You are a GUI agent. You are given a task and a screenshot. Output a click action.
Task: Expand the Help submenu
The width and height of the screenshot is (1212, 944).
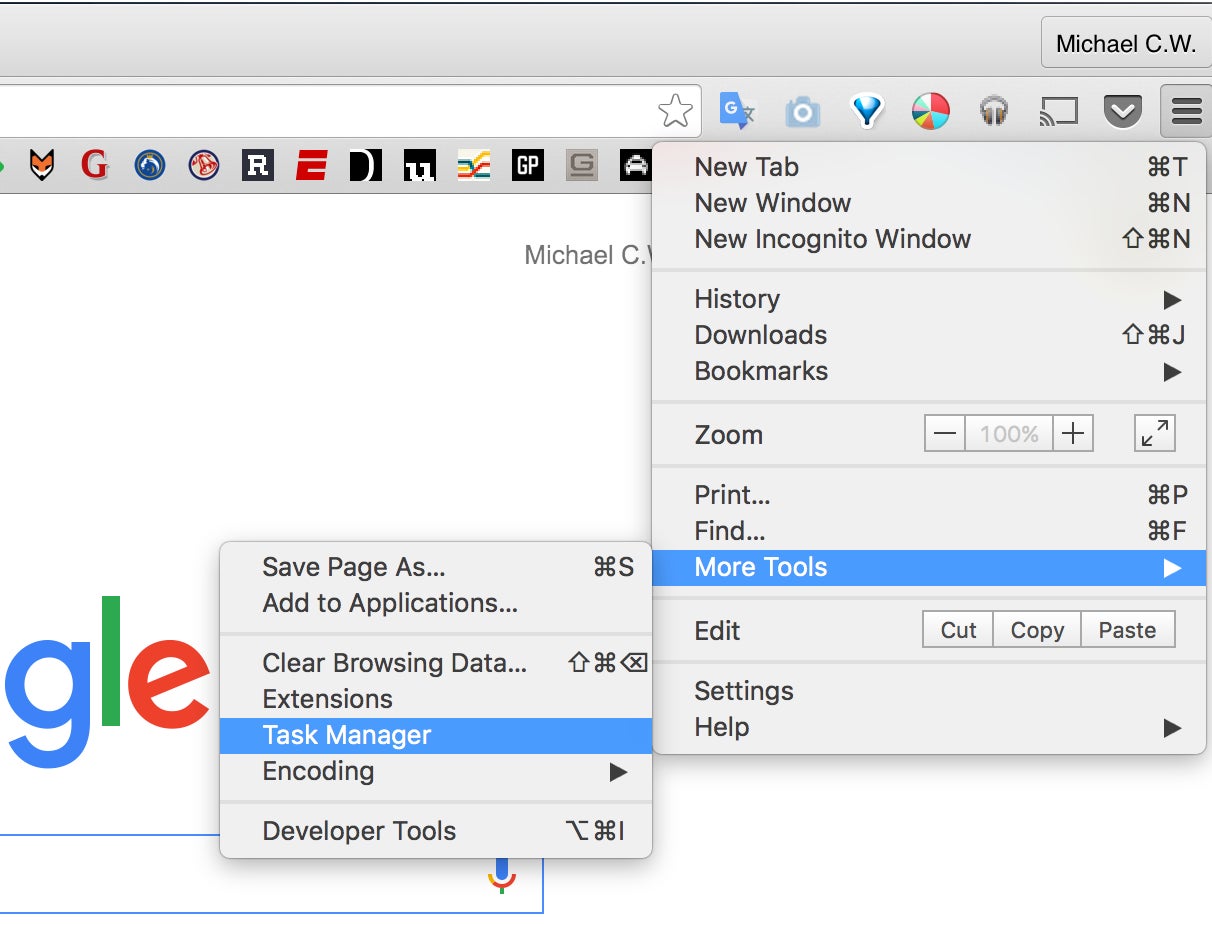click(x=929, y=727)
